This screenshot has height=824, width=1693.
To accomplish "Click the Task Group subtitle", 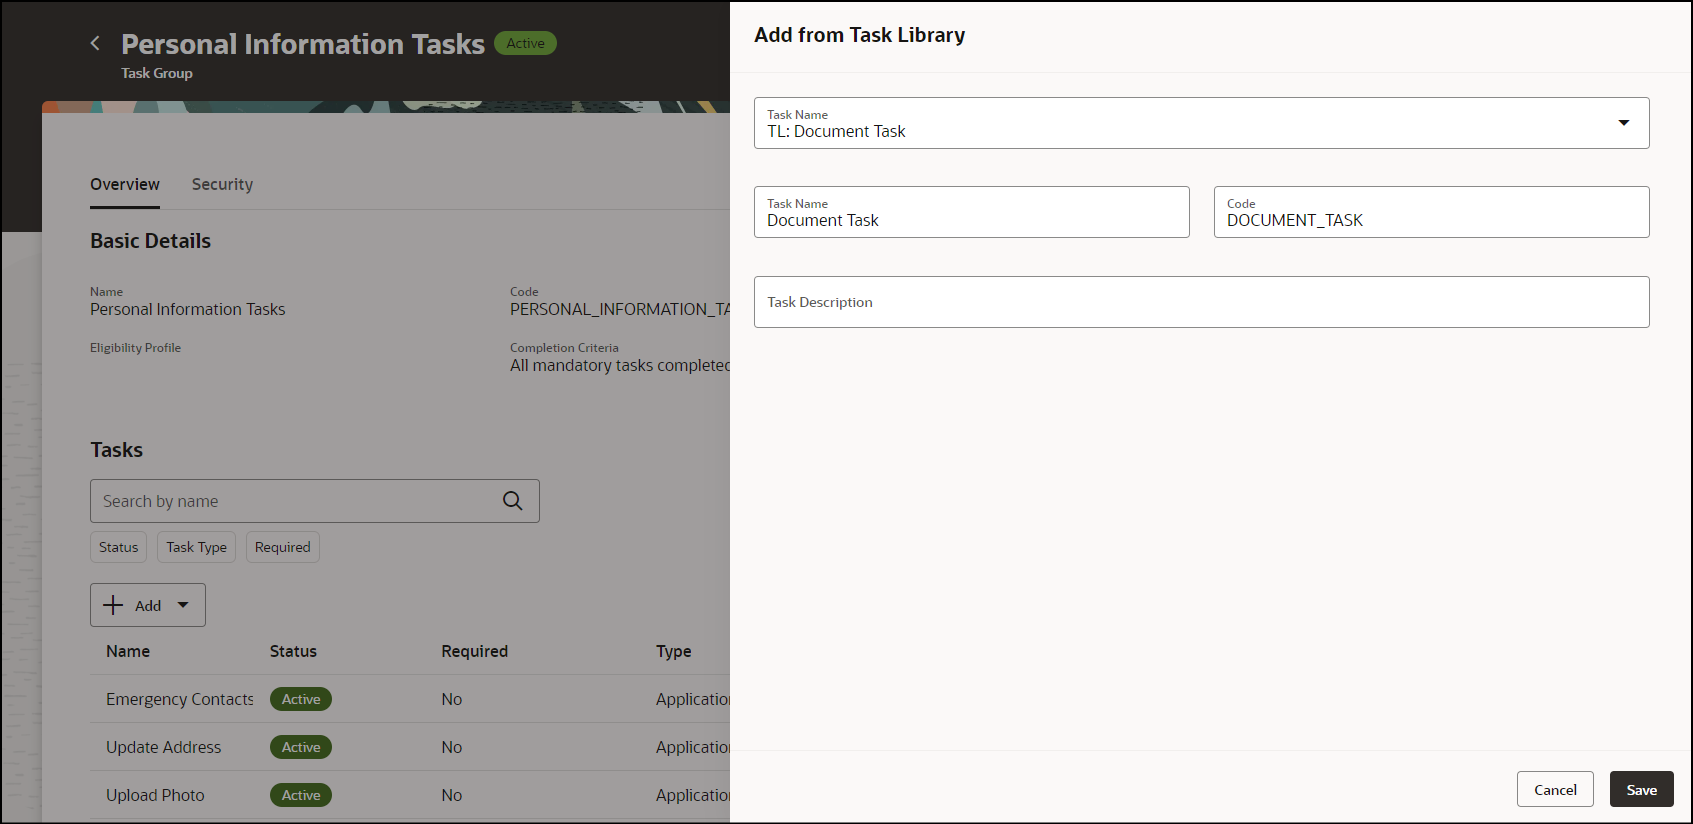I will click(157, 73).
